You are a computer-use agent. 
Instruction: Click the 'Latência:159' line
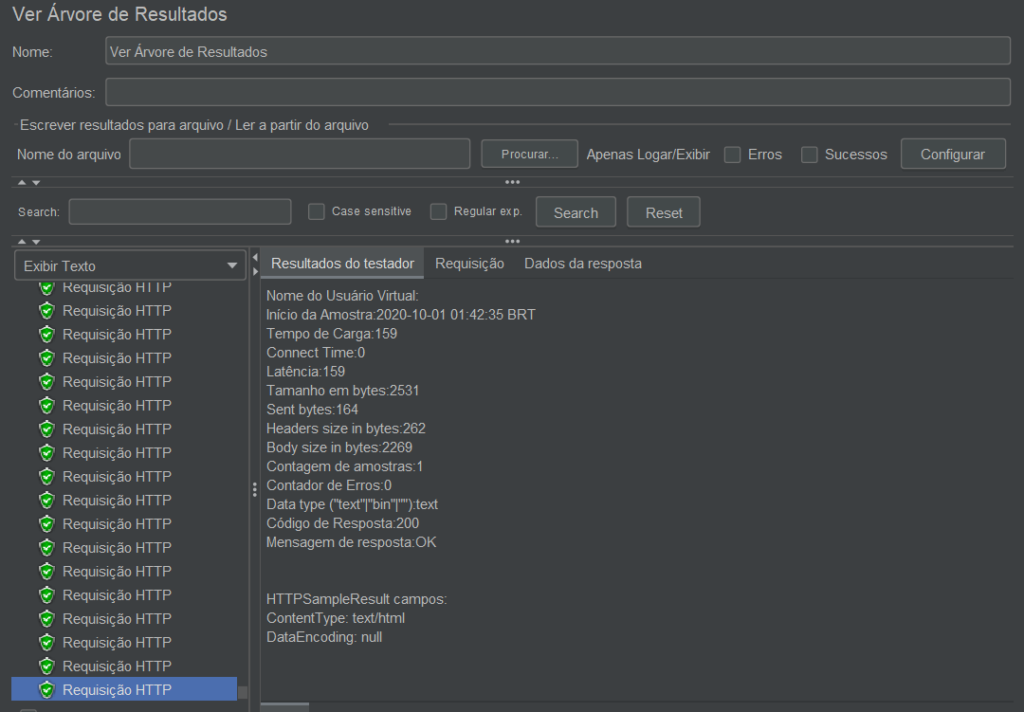[x=306, y=372]
